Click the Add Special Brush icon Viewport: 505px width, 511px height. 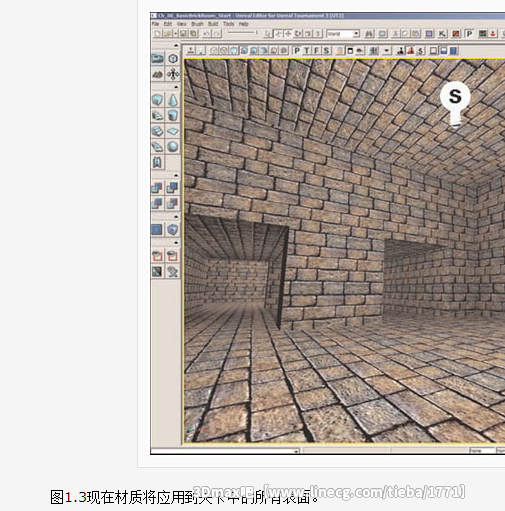pos(158,229)
